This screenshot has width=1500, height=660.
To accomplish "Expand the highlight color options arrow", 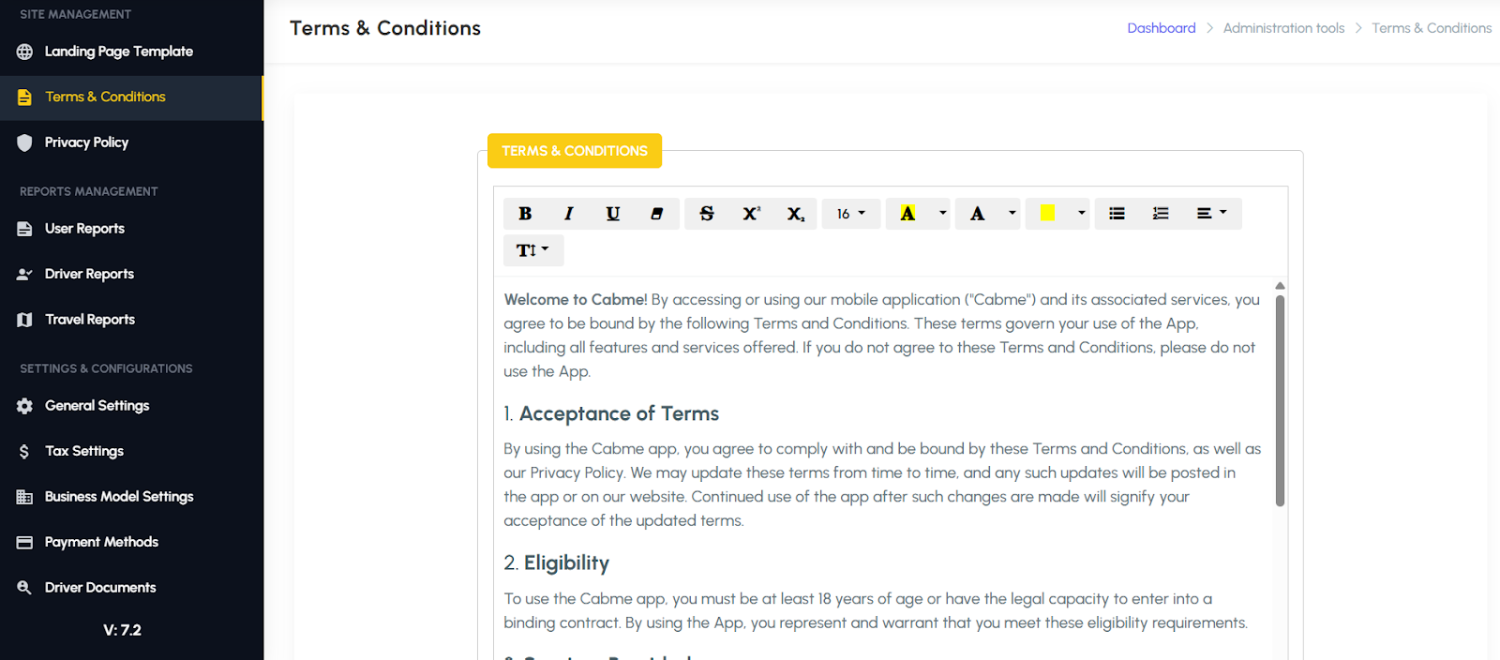I will click(942, 213).
